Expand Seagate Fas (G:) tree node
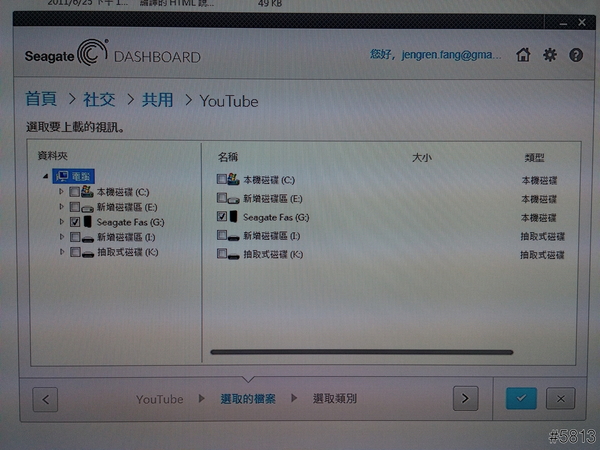600x450 pixels. click(61, 222)
